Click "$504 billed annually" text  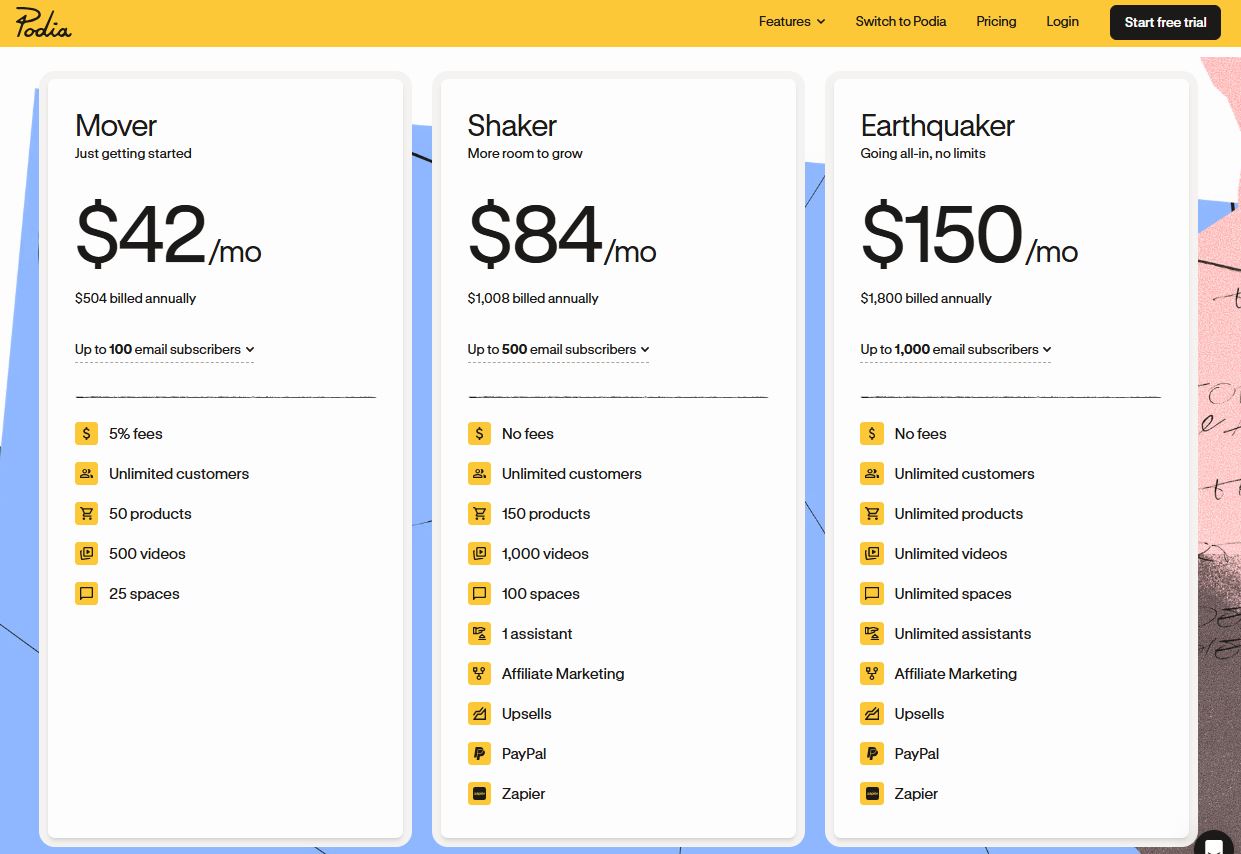point(135,298)
